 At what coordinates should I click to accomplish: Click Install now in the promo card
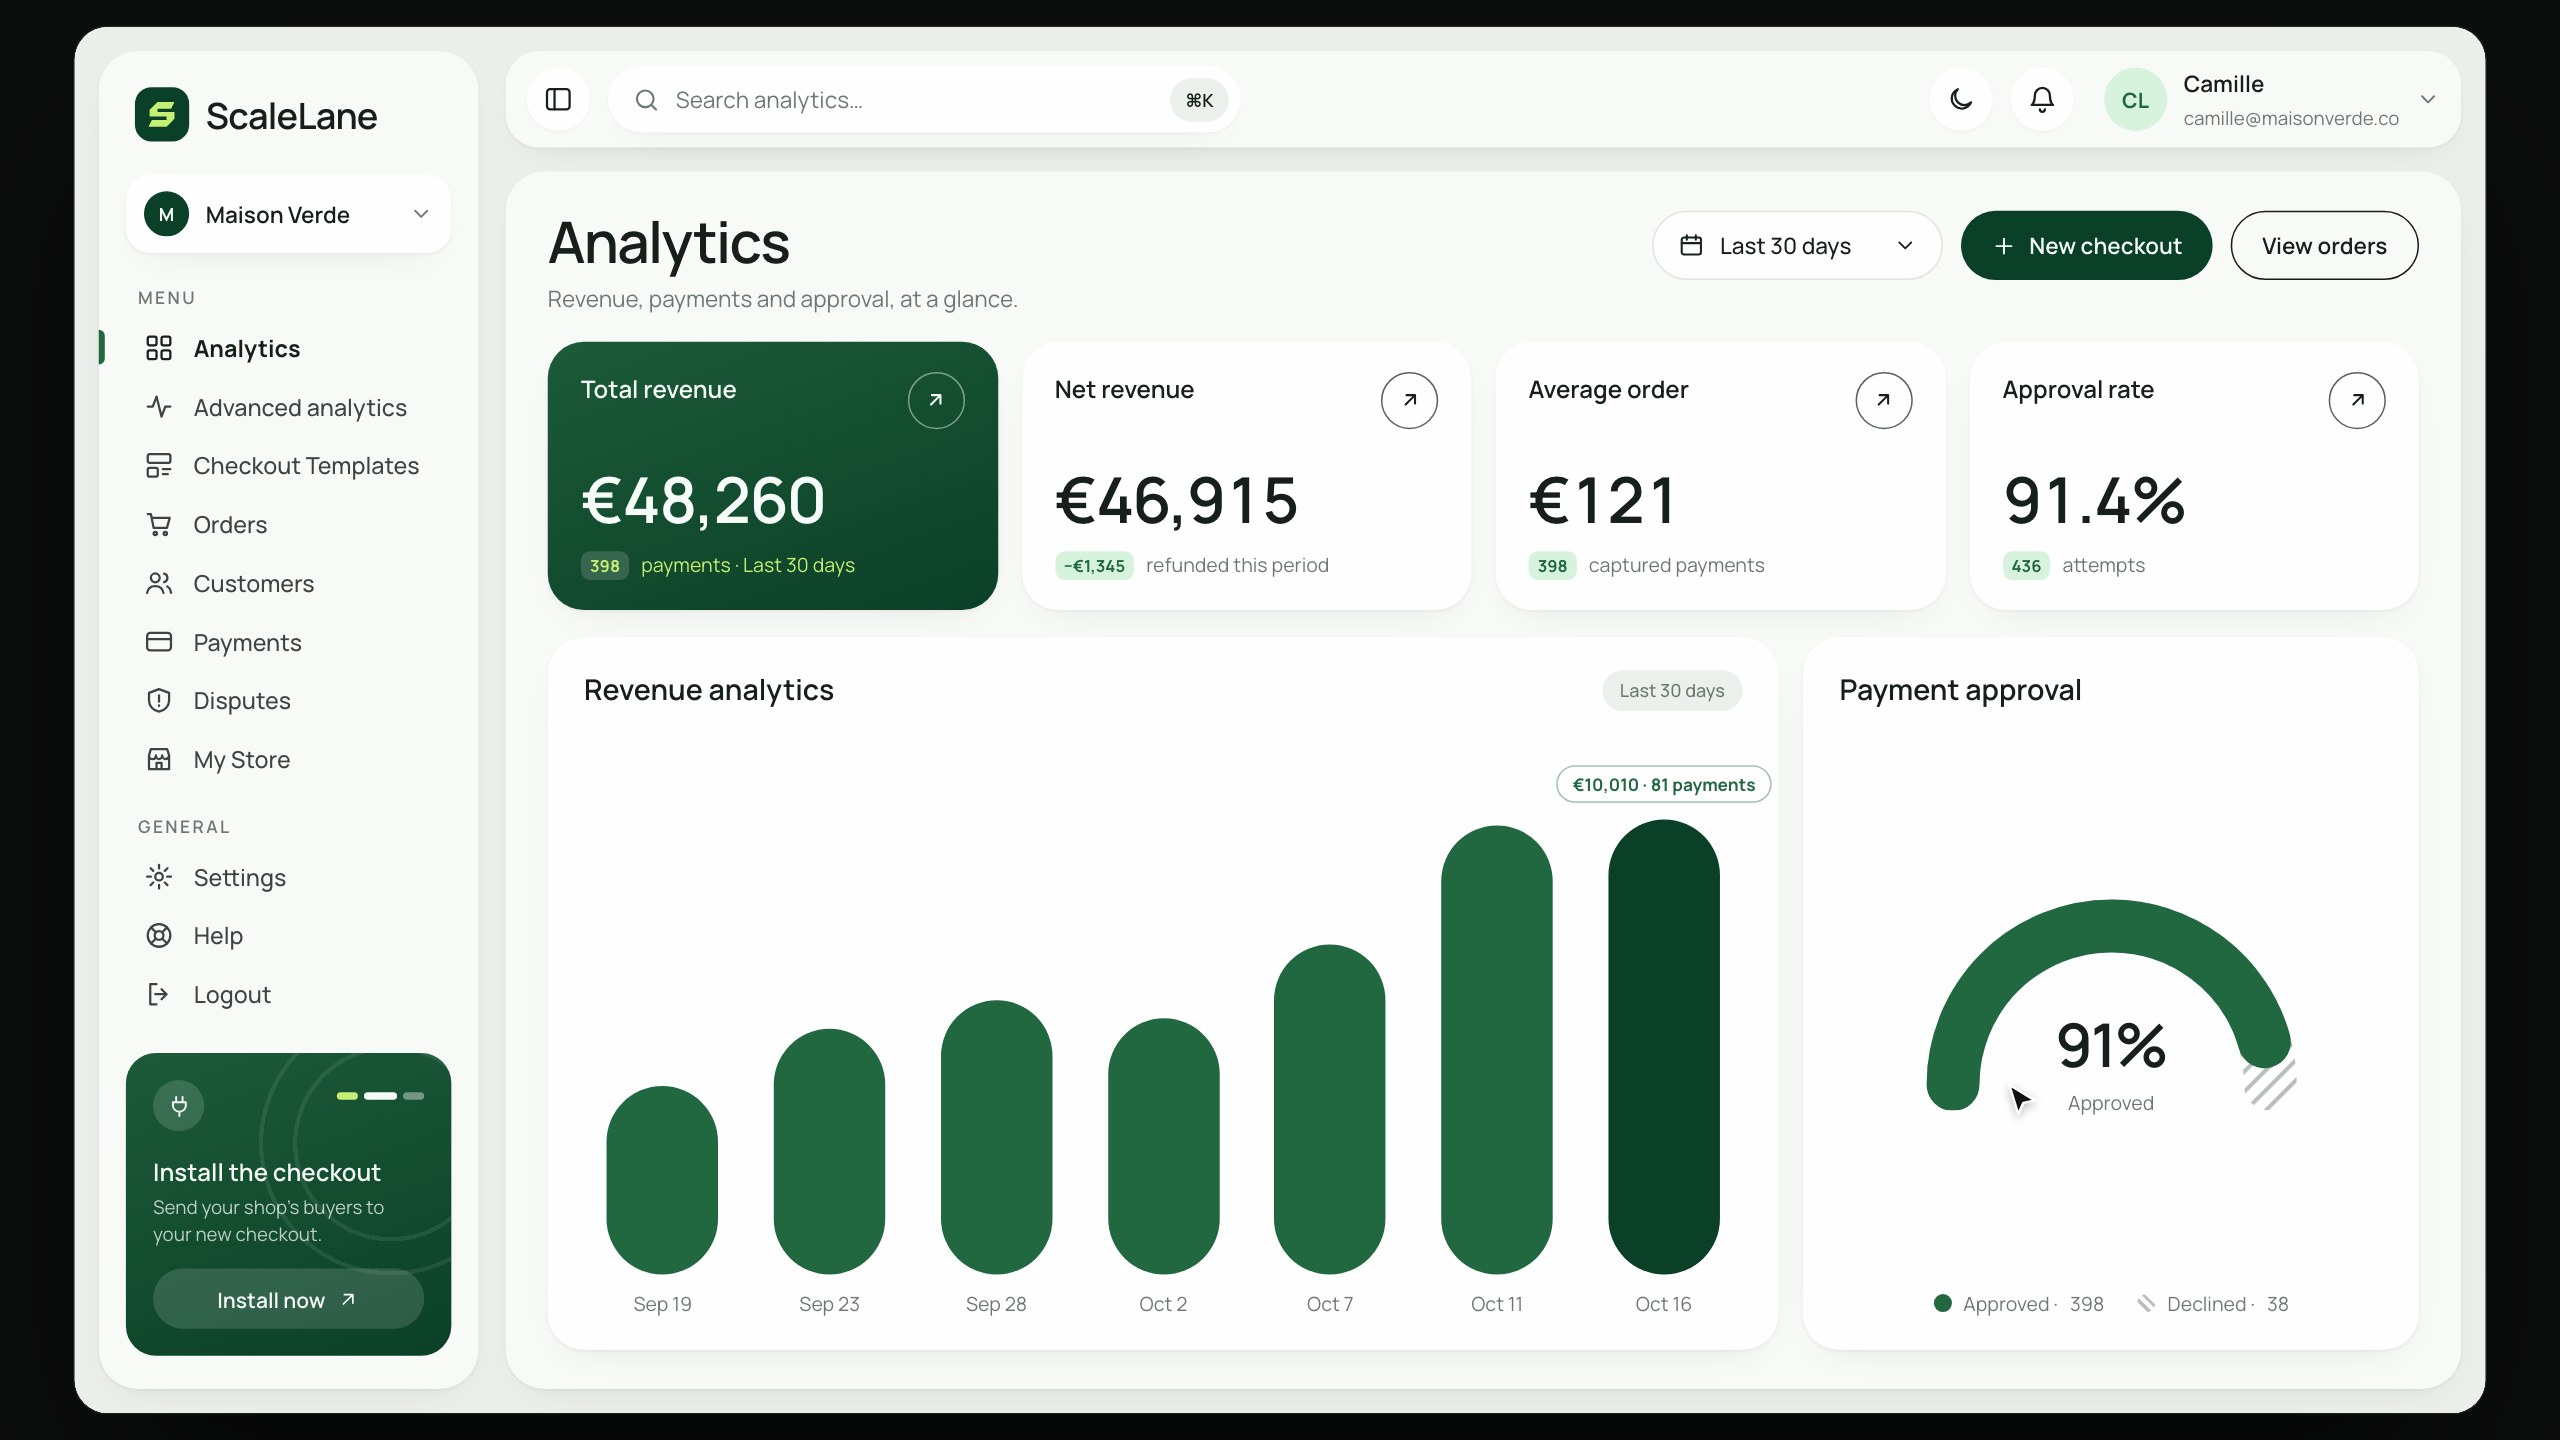288,1299
